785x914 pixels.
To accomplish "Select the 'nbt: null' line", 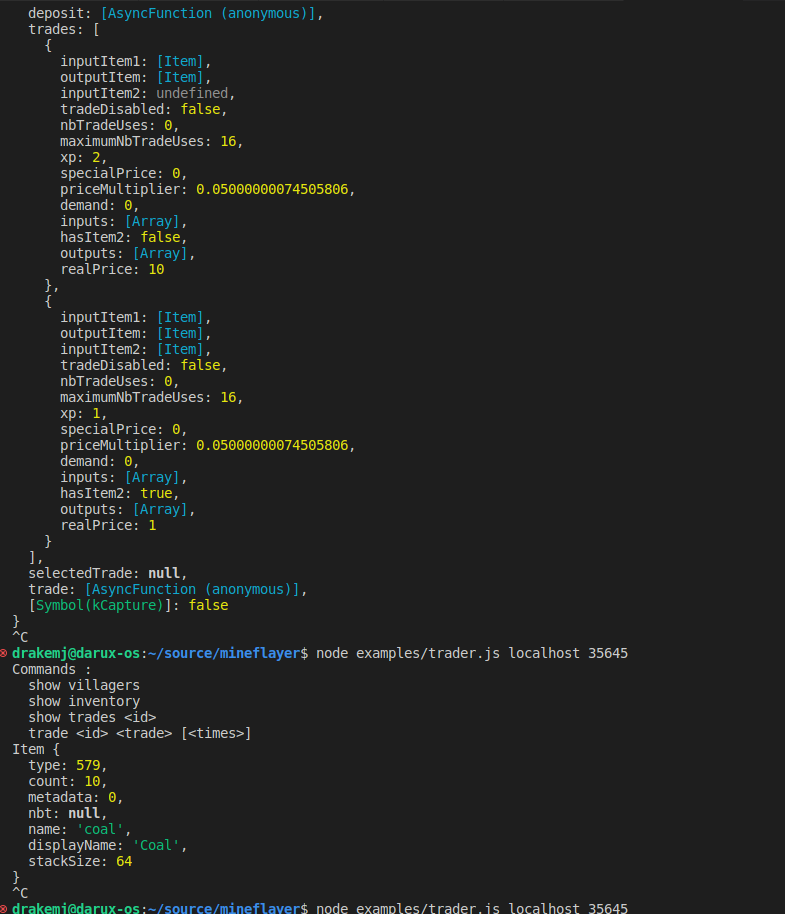I will coord(68,813).
